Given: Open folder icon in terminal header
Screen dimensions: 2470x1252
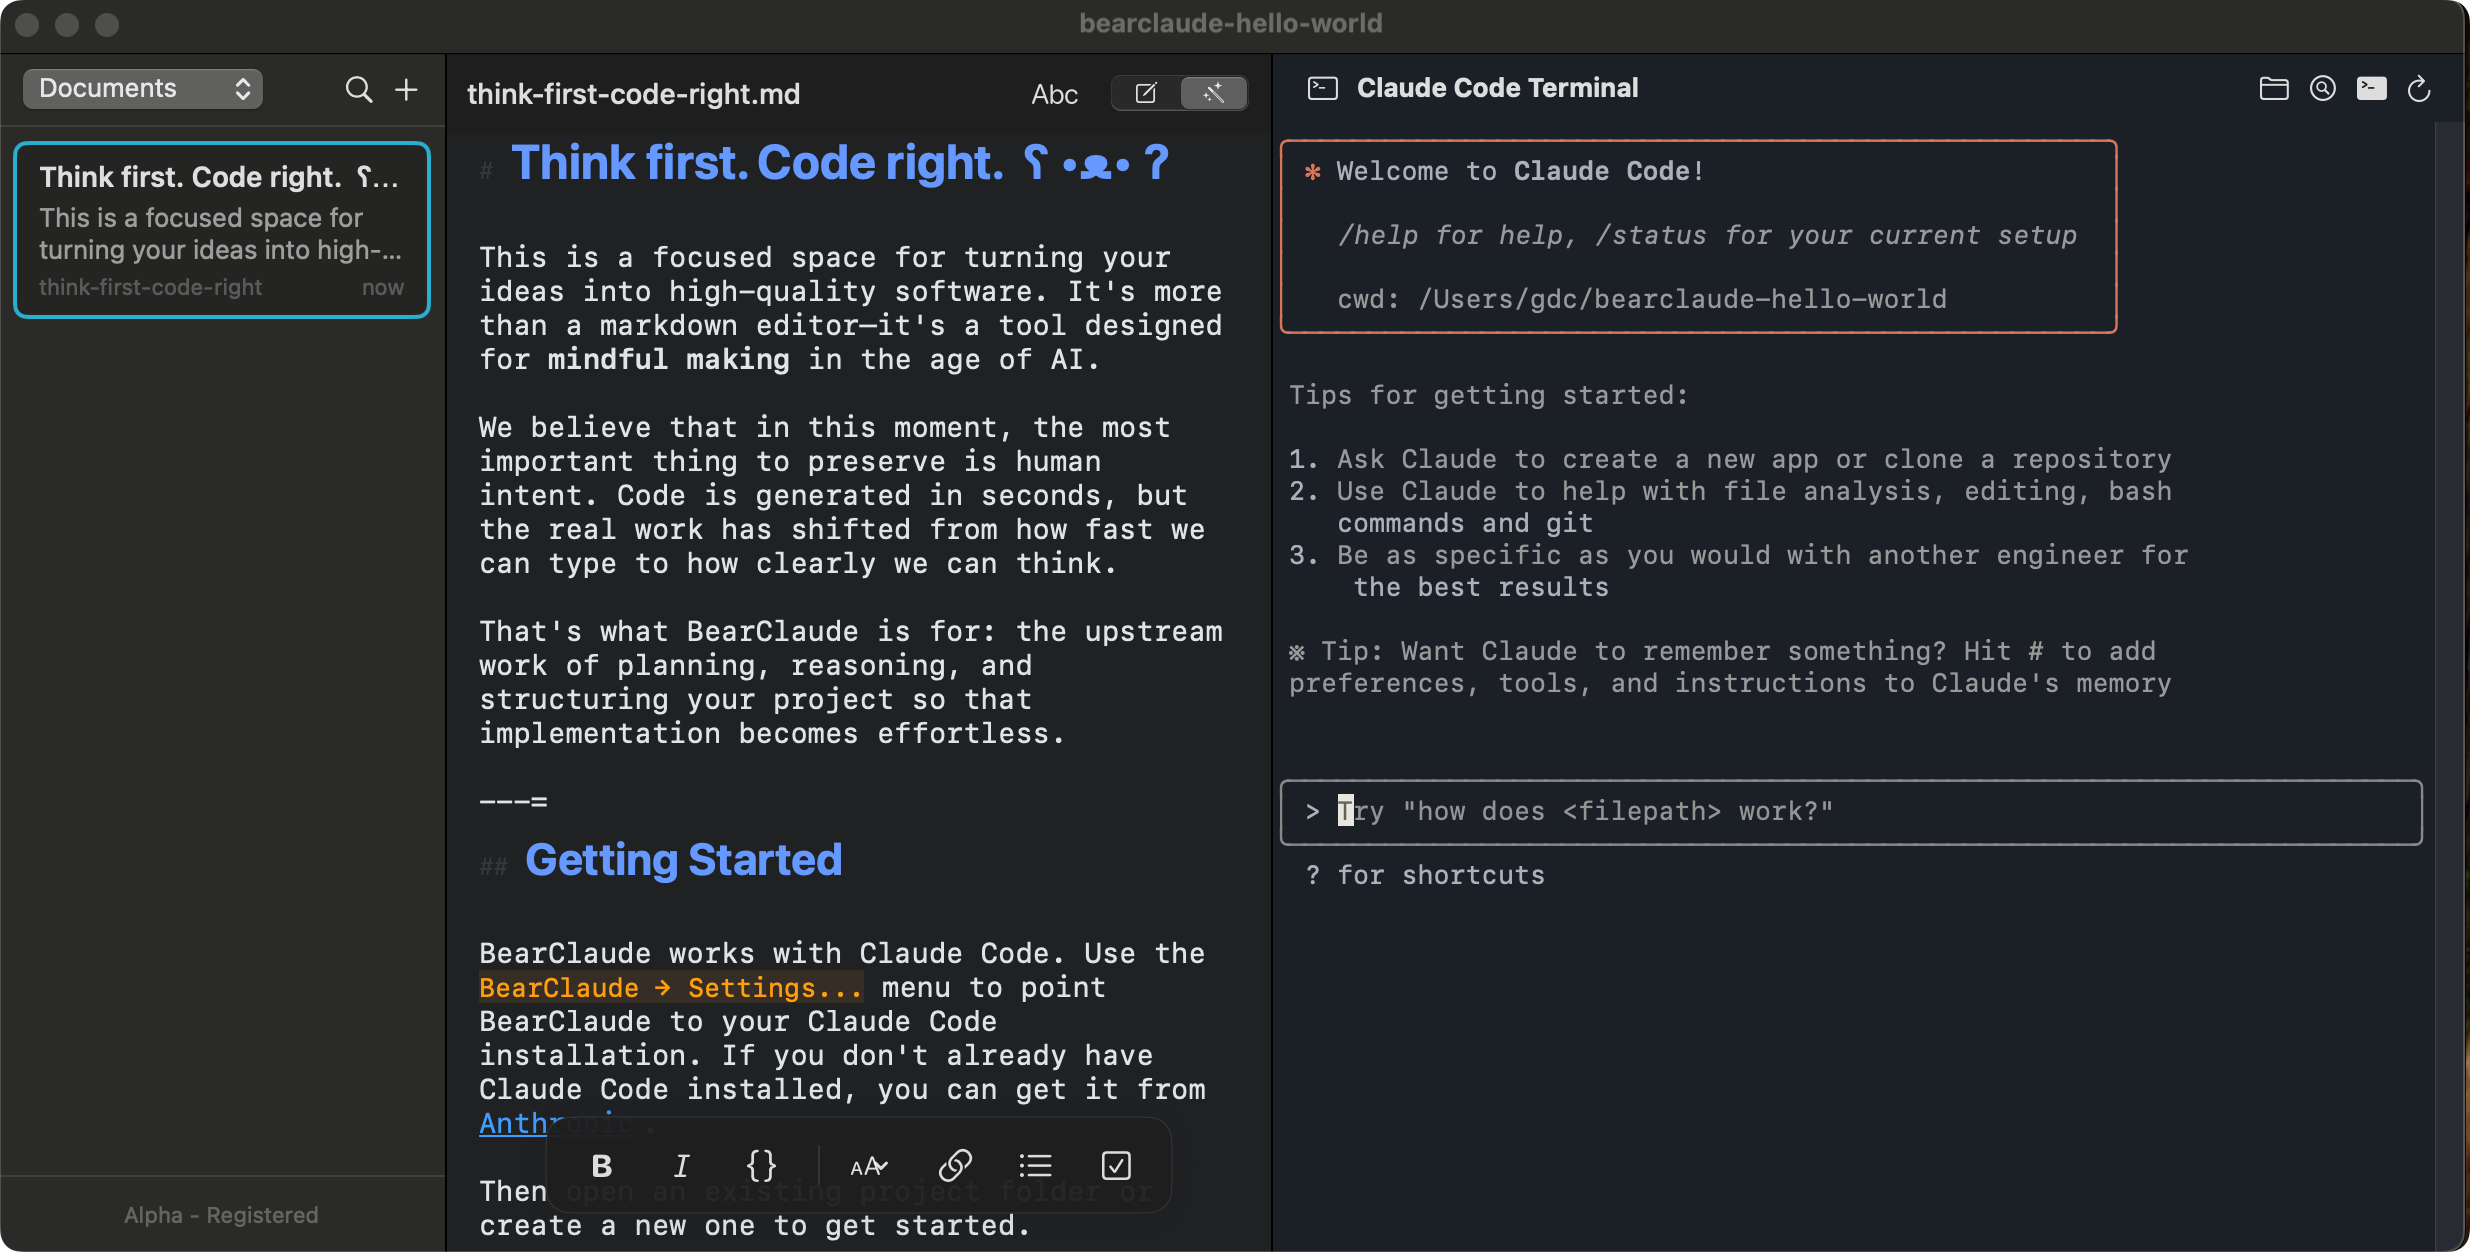Looking at the screenshot, I should point(2274,89).
